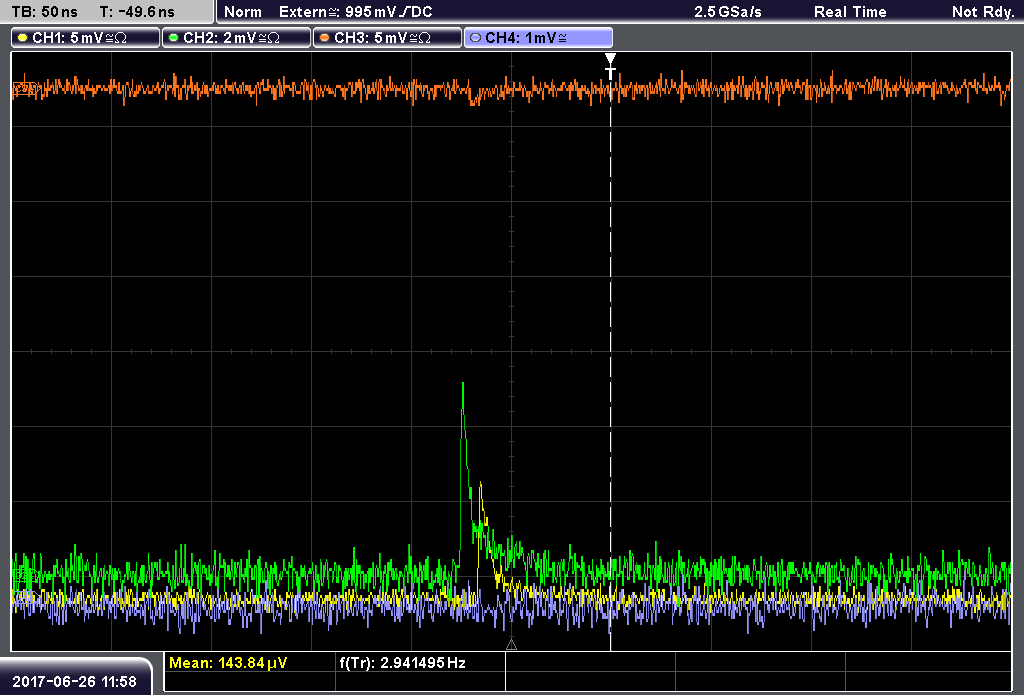
Task: Select the CH2: 2 mV channel tab
Action: pyautogui.click(x=236, y=38)
